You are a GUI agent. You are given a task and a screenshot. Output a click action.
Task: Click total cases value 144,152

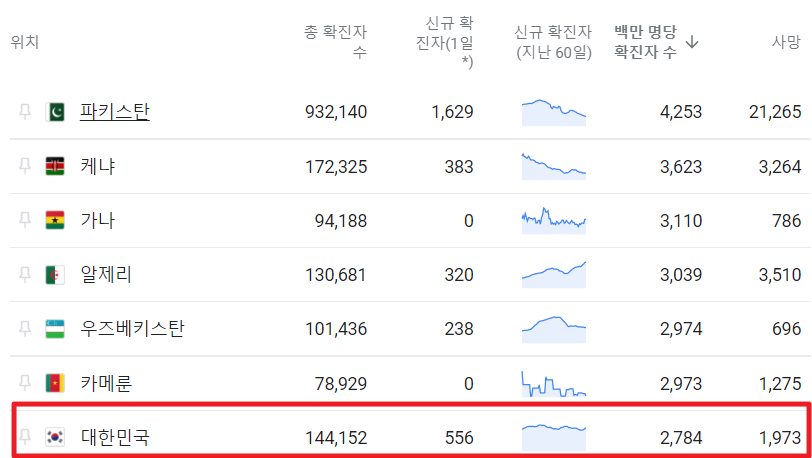[336, 438]
